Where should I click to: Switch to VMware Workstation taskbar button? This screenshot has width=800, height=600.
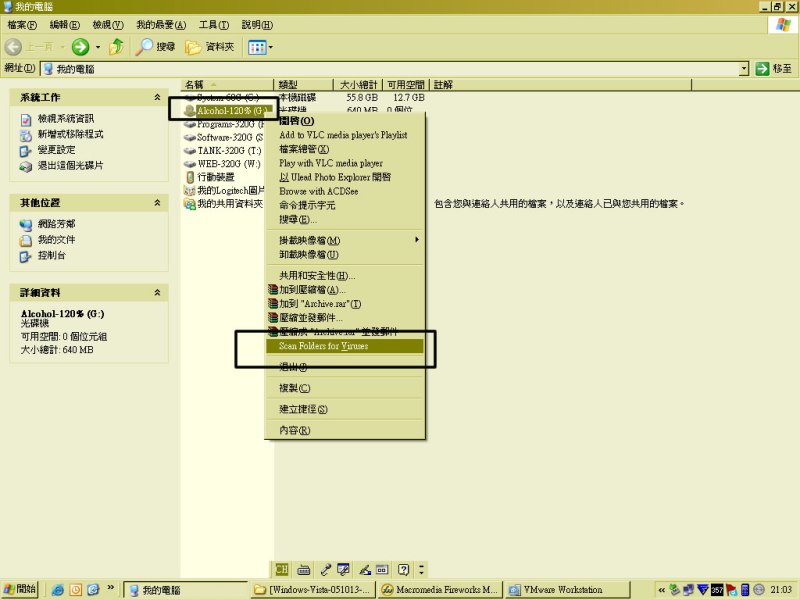coord(567,590)
